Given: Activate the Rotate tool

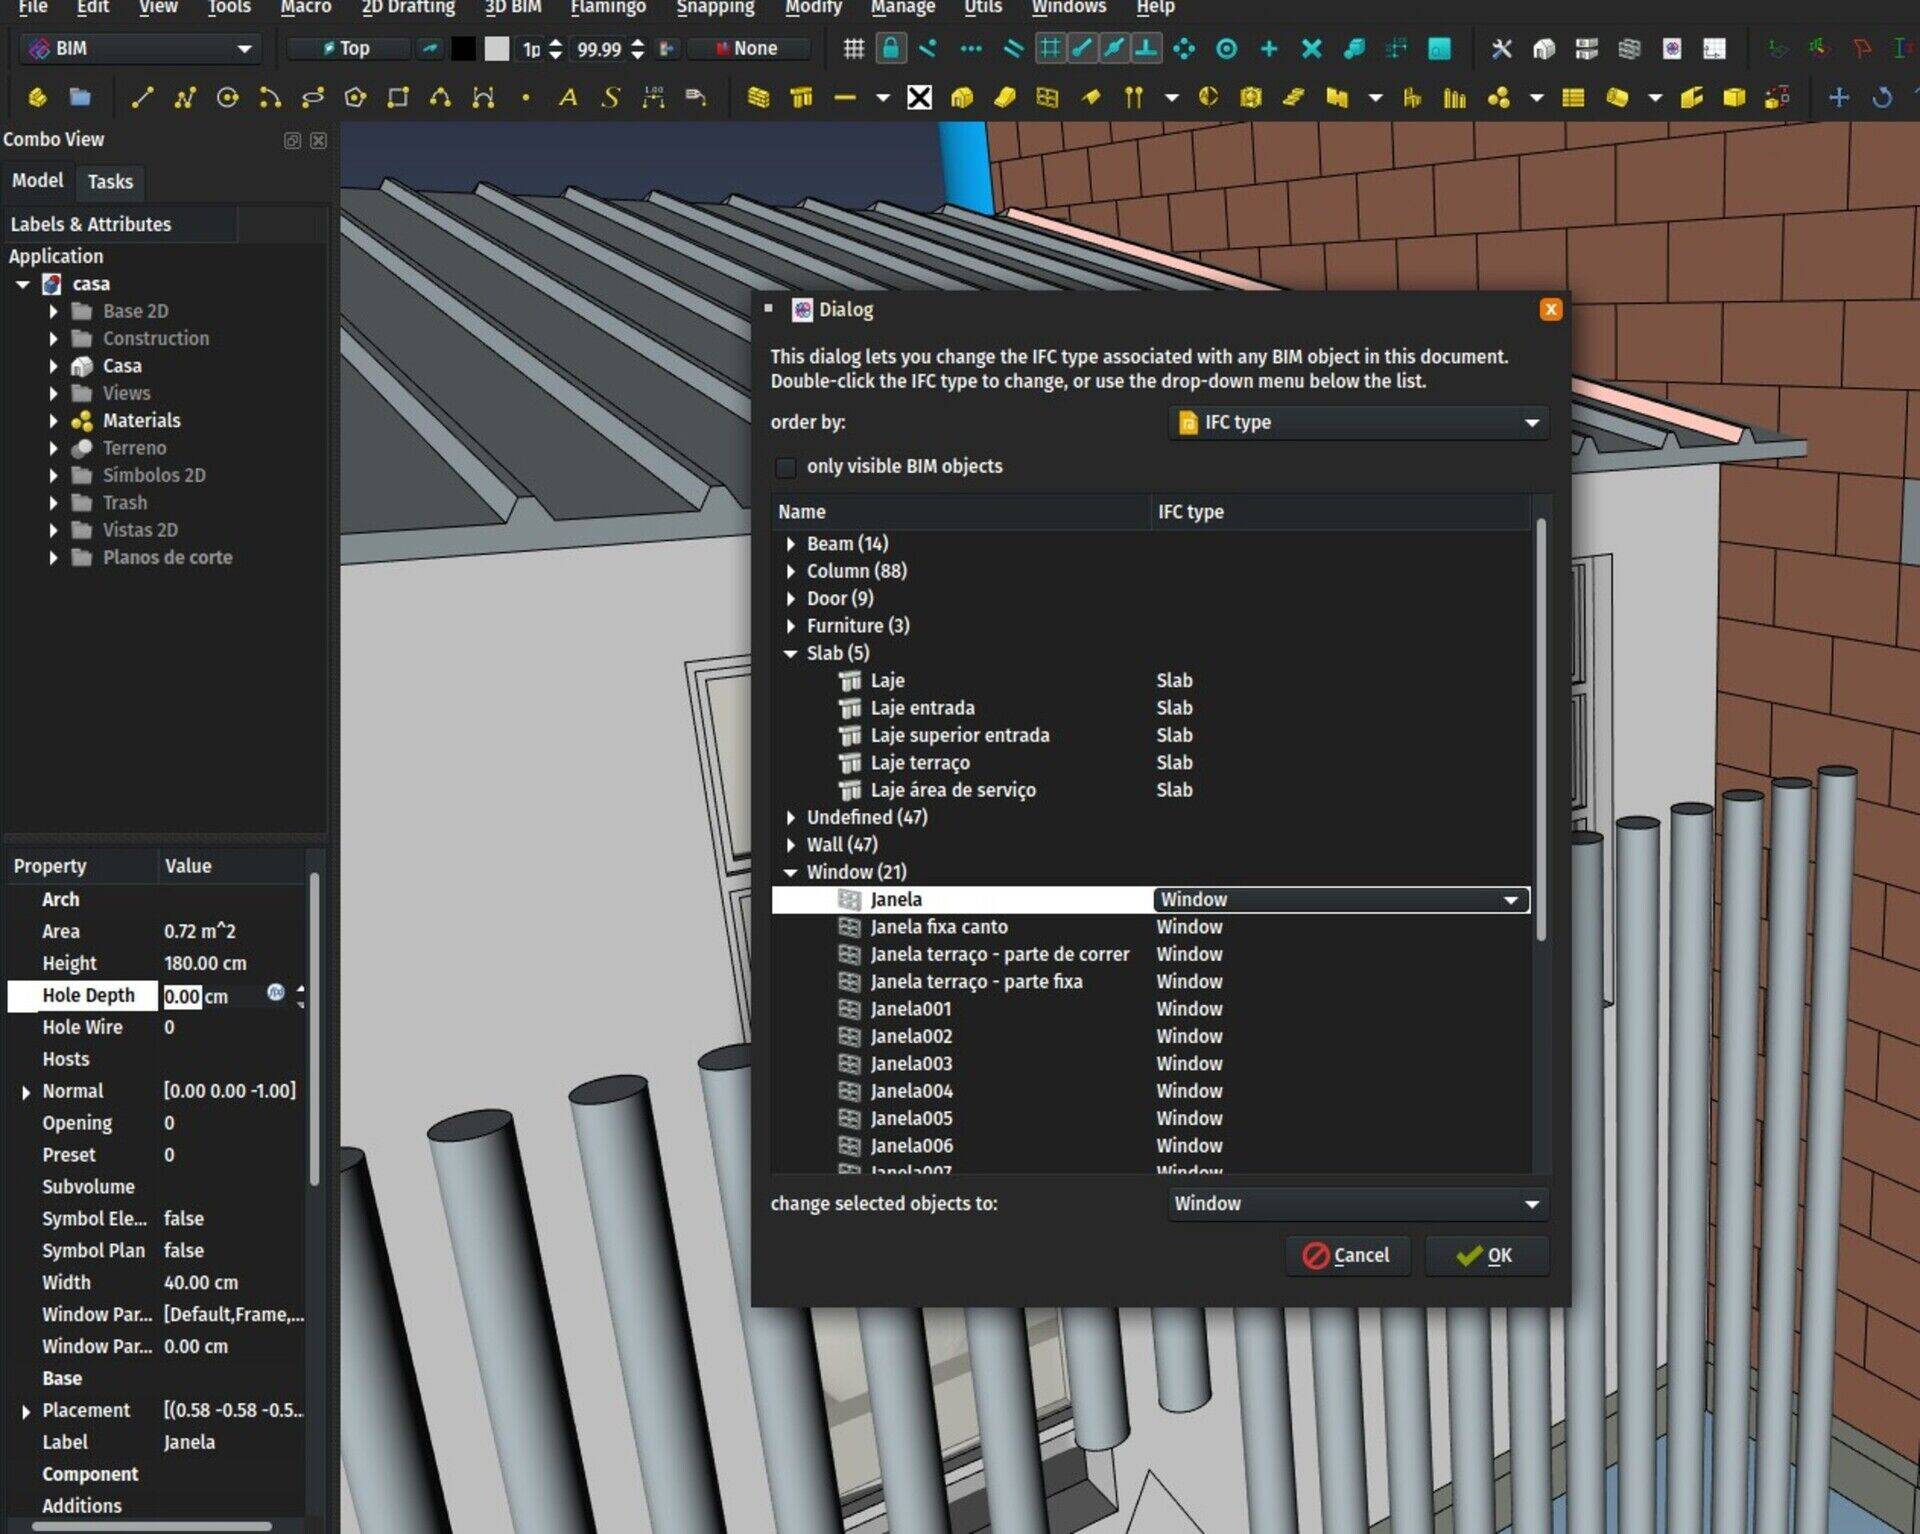Looking at the screenshot, I should pyautogui.click(x=1881, y=97).
